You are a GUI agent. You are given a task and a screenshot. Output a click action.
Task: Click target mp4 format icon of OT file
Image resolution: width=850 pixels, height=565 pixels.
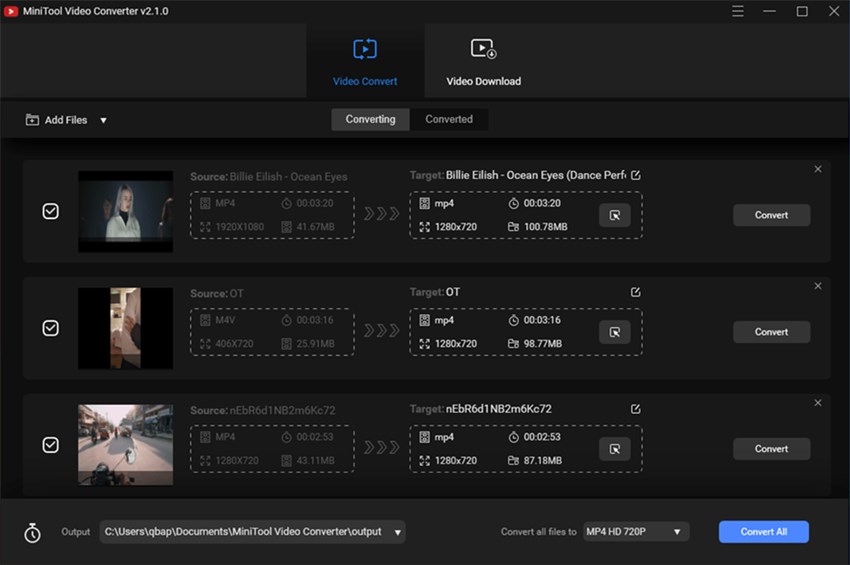pyautogui.click(x=424, y=320)
